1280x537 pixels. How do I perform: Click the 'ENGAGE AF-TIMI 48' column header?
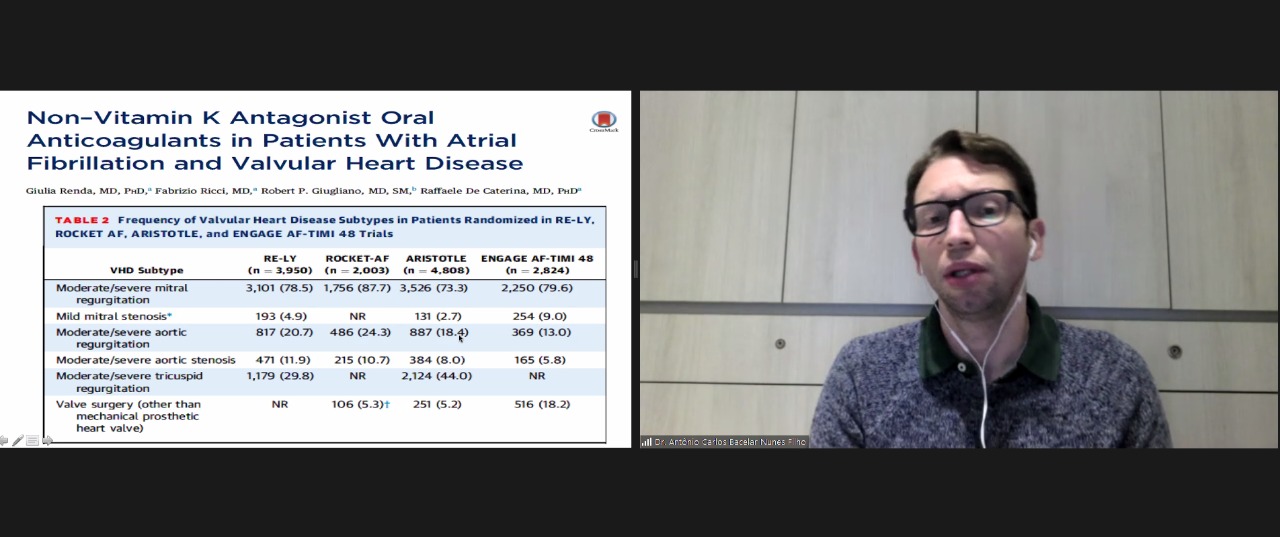(537, 258)
